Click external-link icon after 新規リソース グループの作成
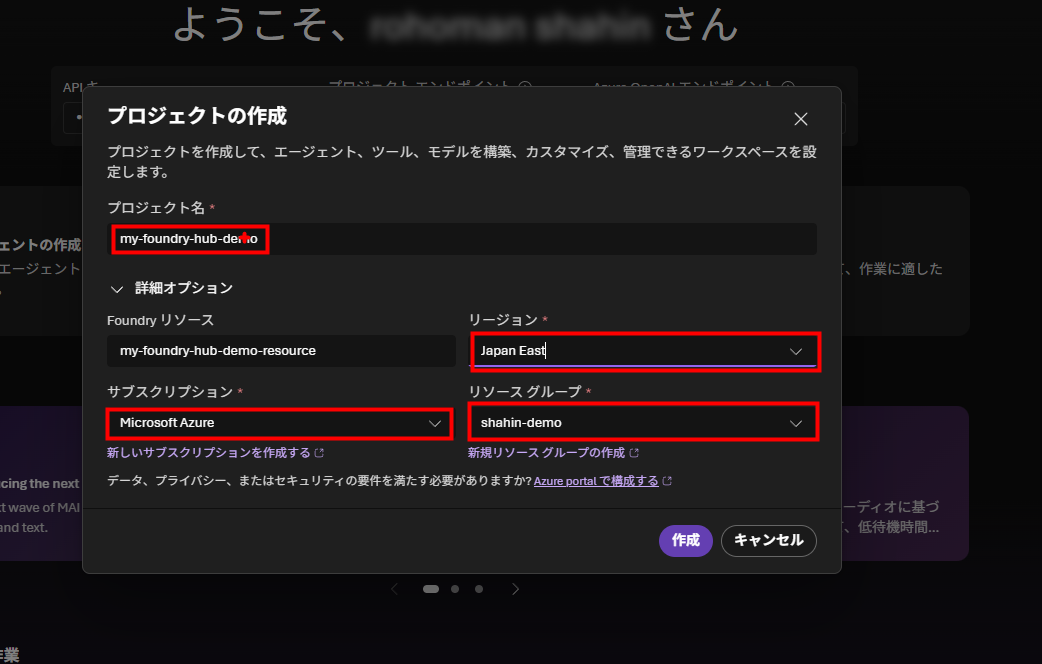Viewport: 1042px width, 664px height. point(634,453)
